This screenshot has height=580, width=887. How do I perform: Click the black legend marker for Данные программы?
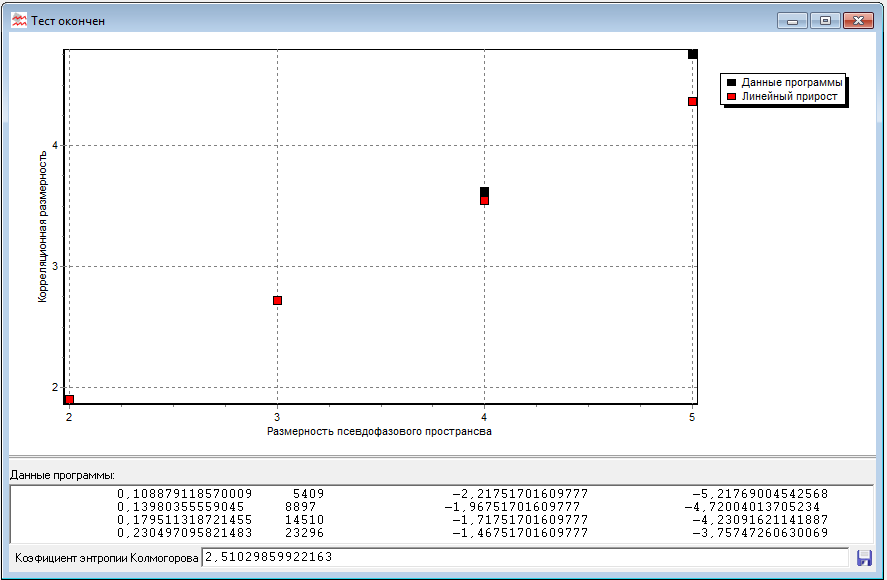(732, 82)
